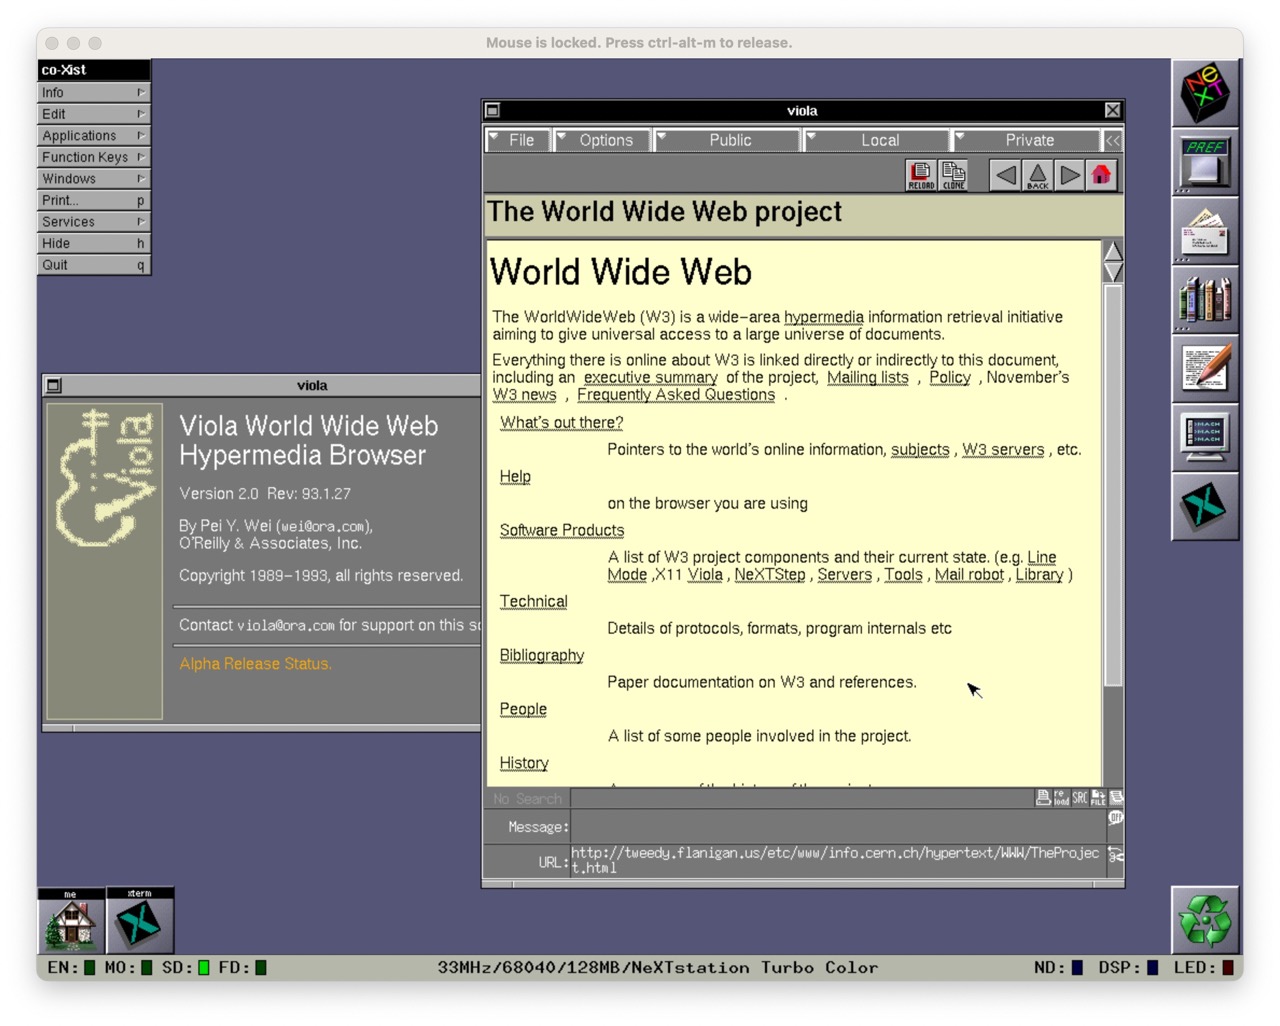1280x1026 pixels.
Task: Select Quit in co-Xist menu
Action: coord(94,265)
